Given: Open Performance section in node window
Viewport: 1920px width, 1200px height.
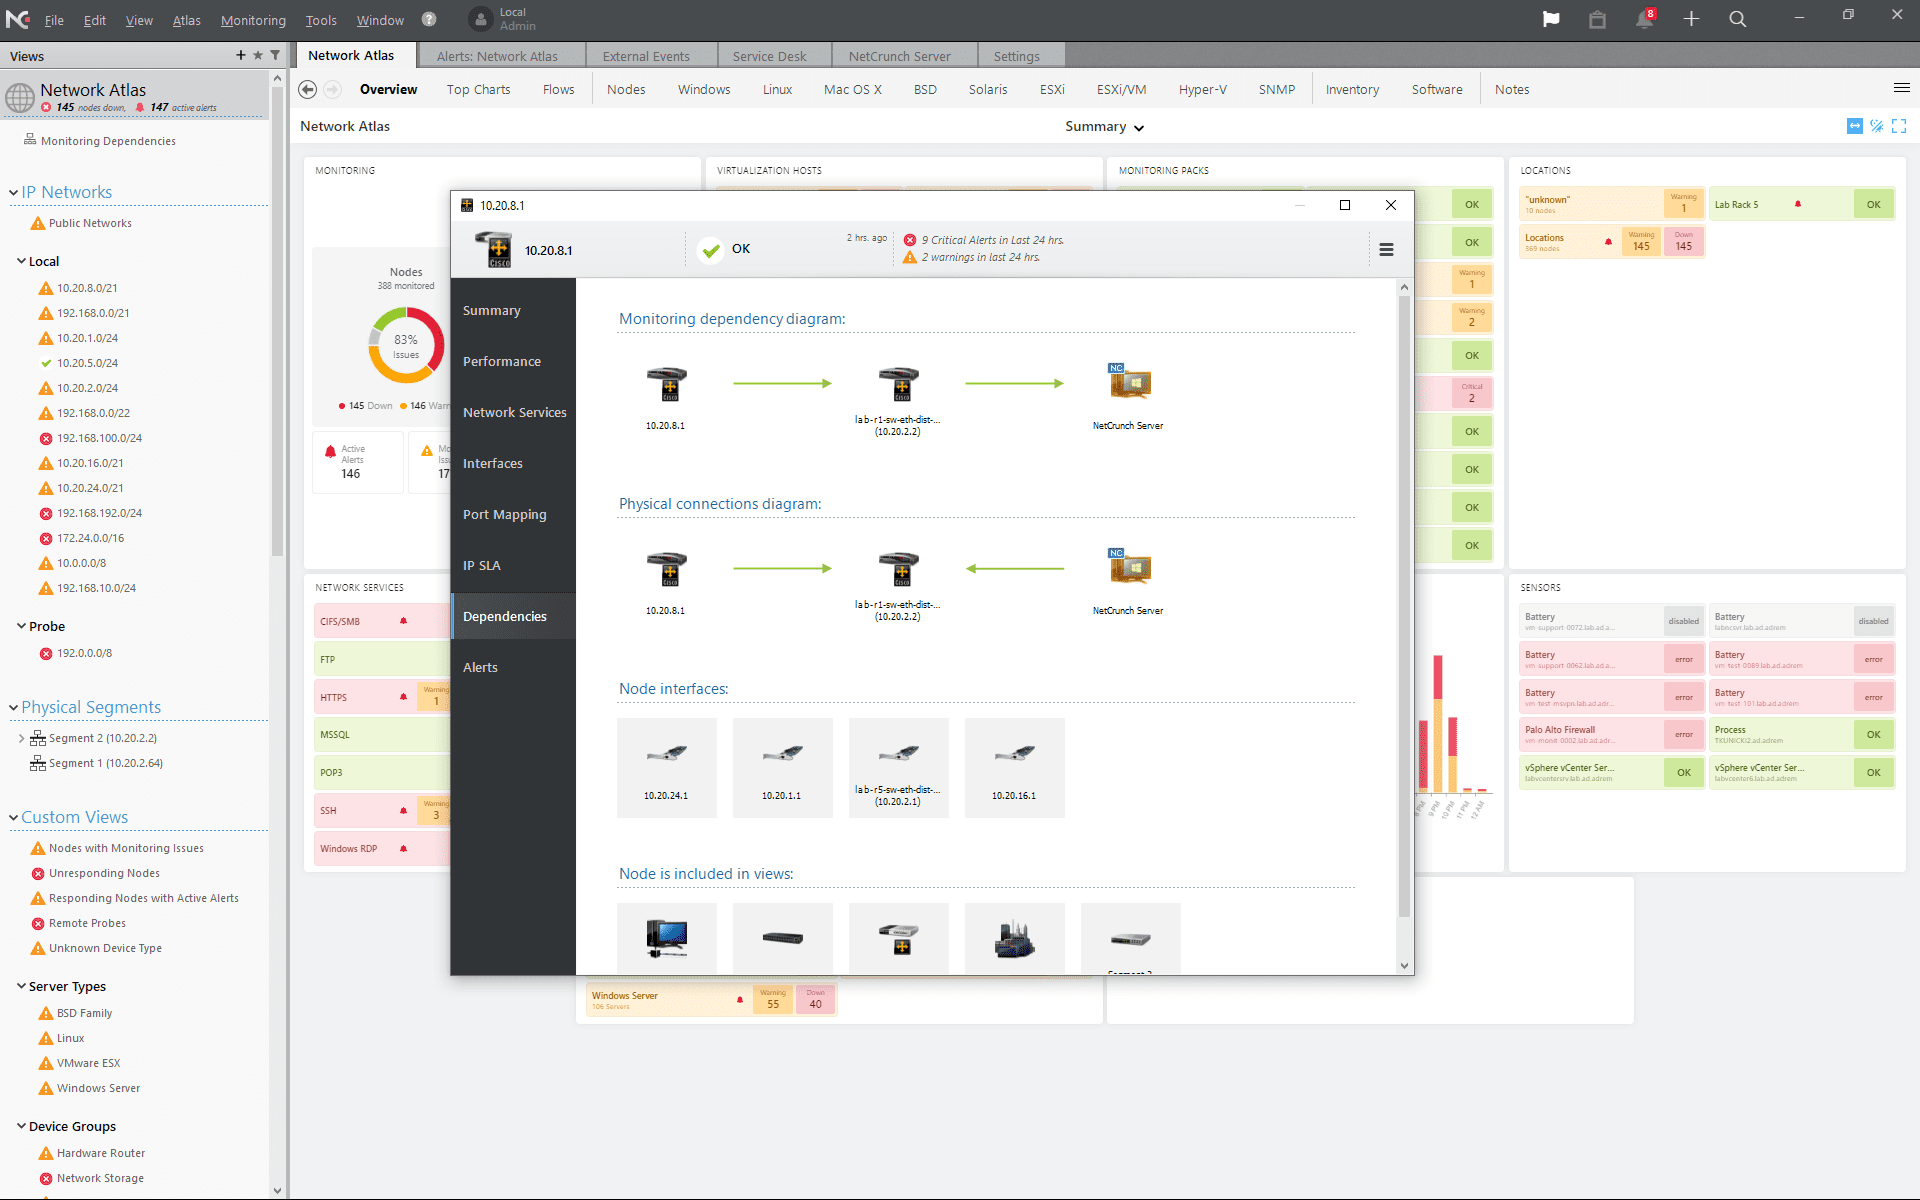Looking at the screenshot, I should [x=502, y=362].
